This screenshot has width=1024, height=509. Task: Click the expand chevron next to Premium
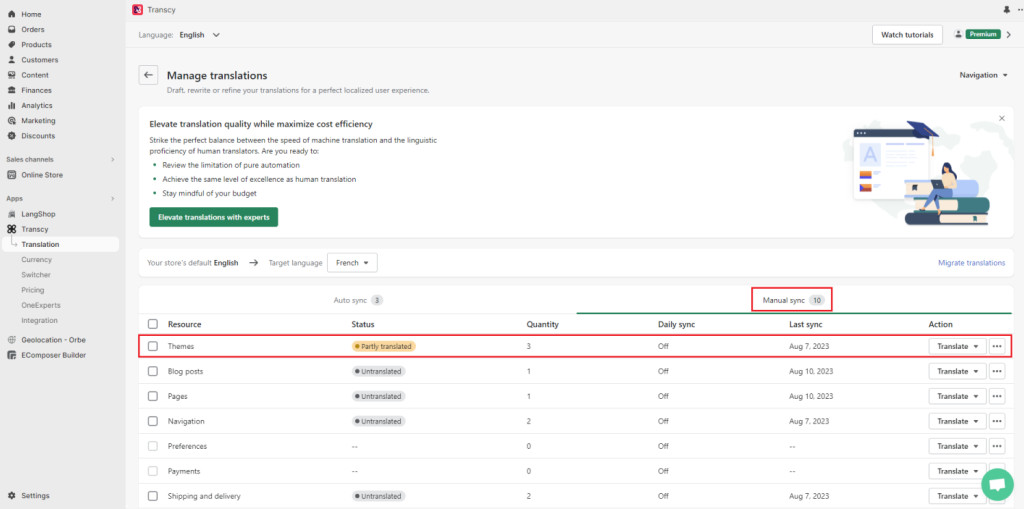[x=1009, y=35]
